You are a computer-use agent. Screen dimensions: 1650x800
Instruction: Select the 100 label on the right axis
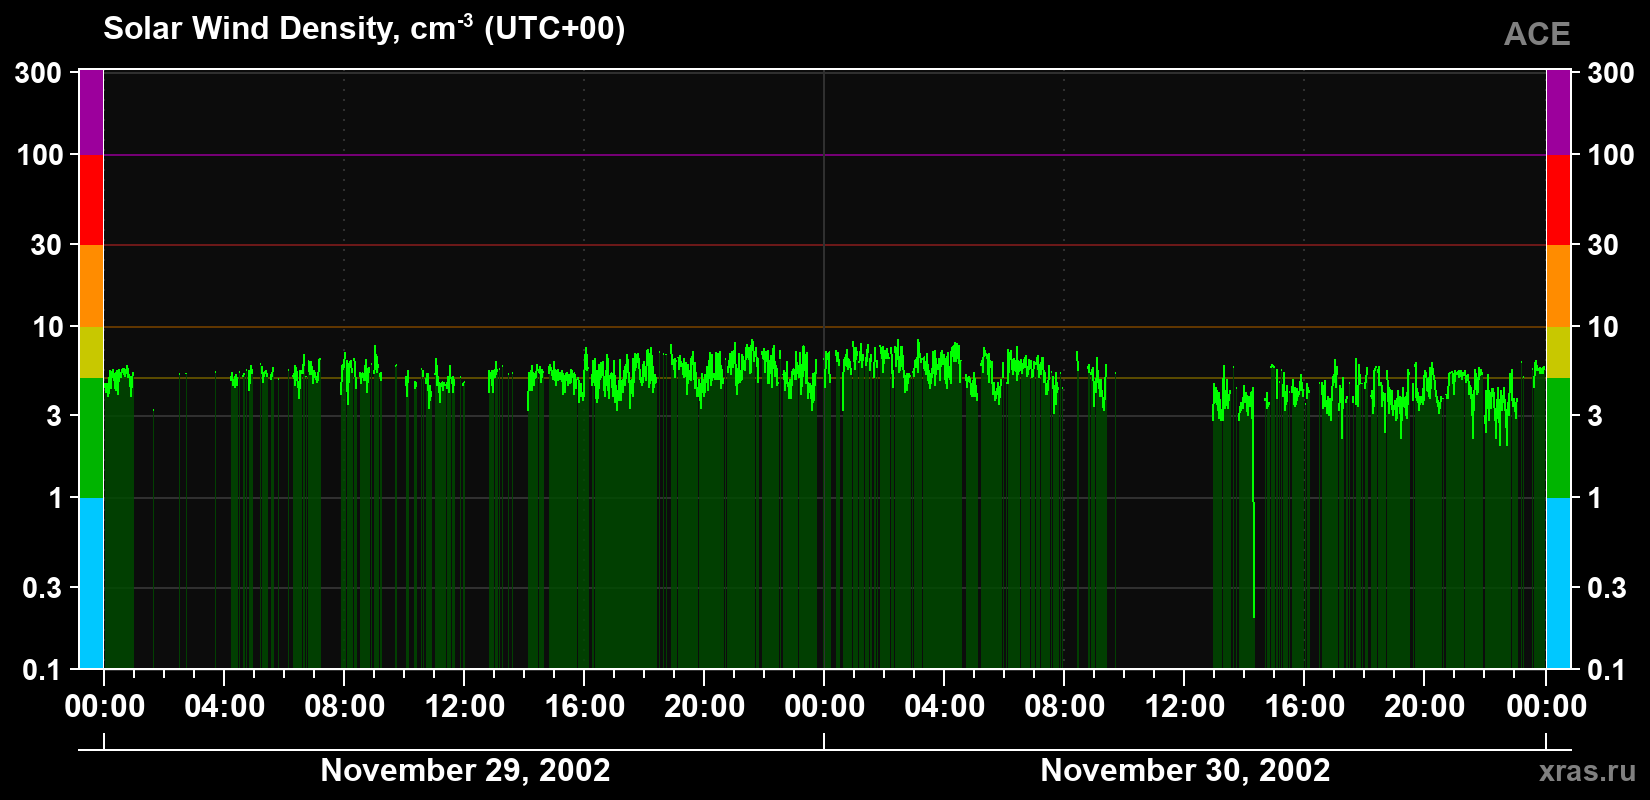(x=1611, y=155)
